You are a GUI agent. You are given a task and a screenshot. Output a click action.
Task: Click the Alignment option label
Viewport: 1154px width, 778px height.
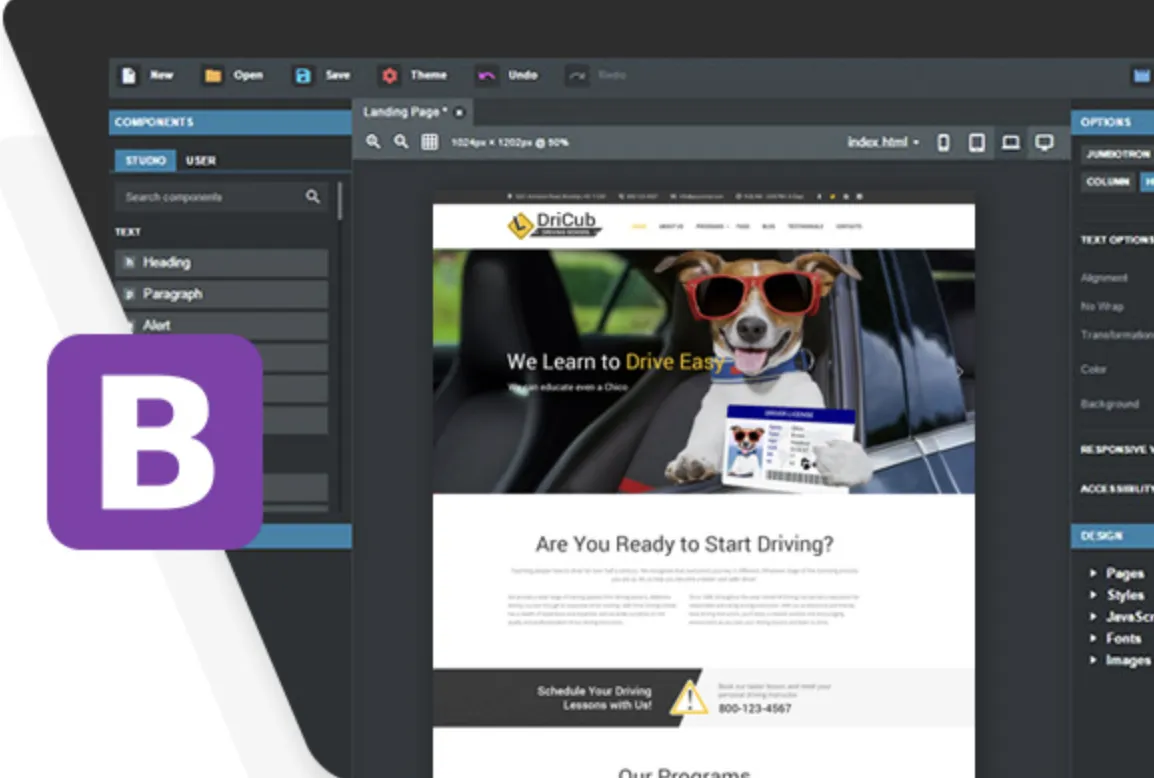pyautogui.click(x=1104, y=277)
